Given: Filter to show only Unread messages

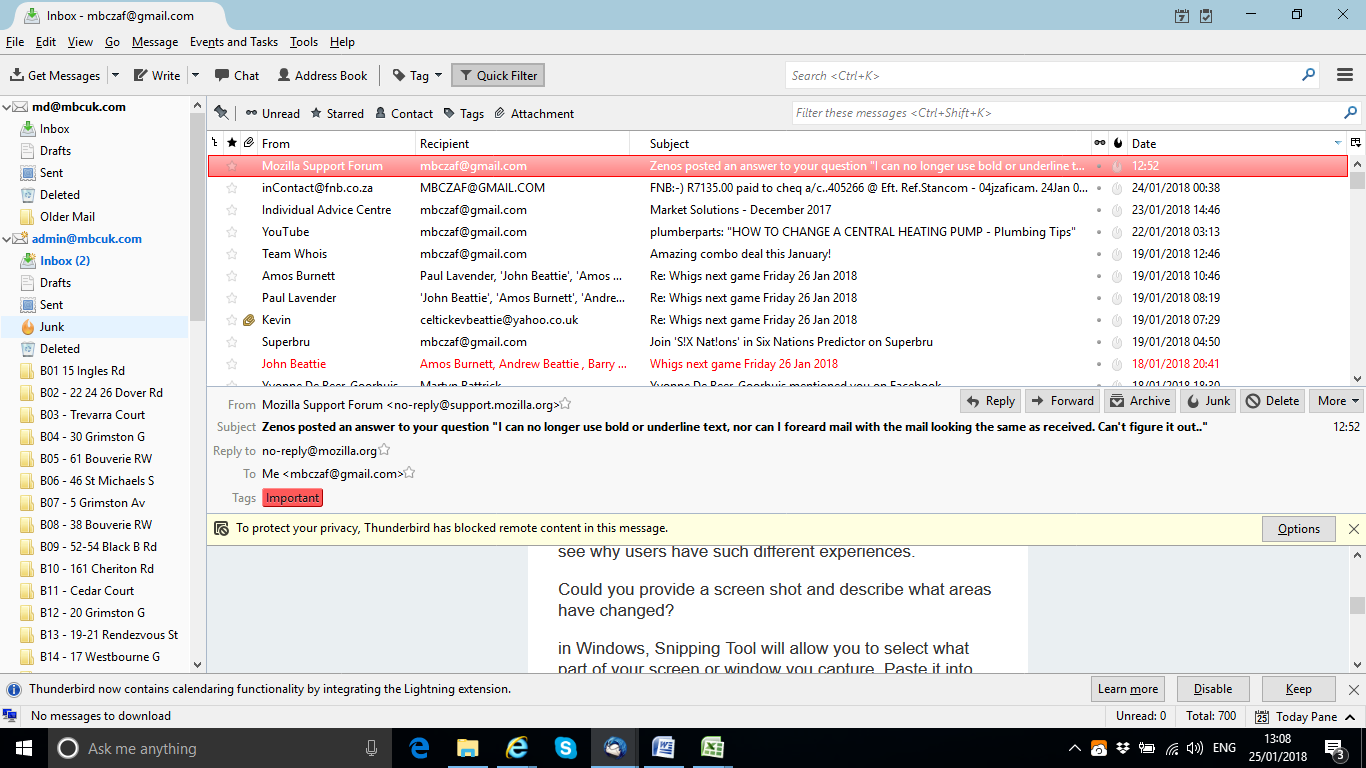Looking at the screenshot, I should (x=272, y=113).
